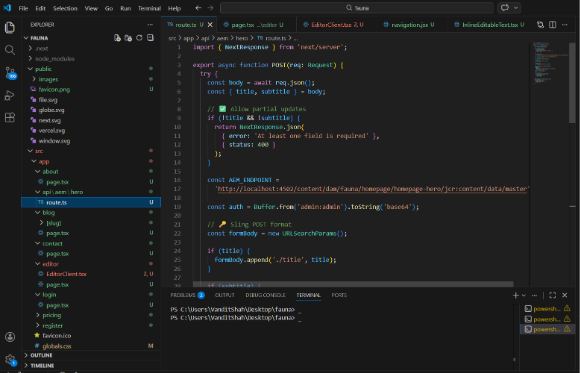Maximize the terminal panel size
The image size is (580, 373).
click(x=553, y=295)
